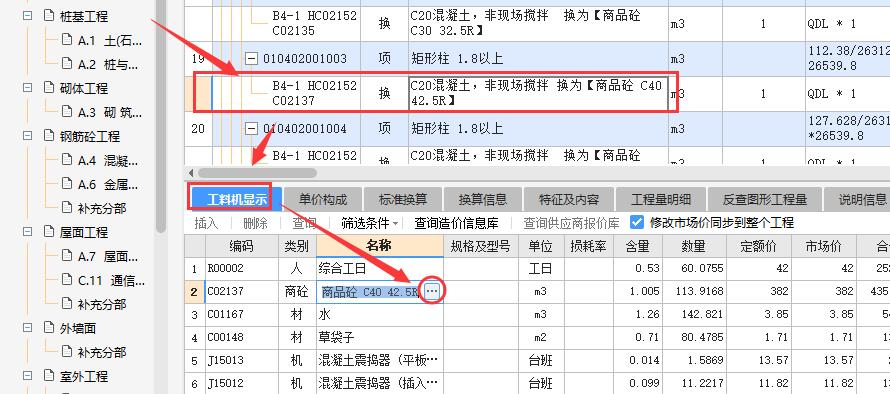Click the 屋面工程 document icon
Viewport: 890px width, 394px height.
coord(49,232)
